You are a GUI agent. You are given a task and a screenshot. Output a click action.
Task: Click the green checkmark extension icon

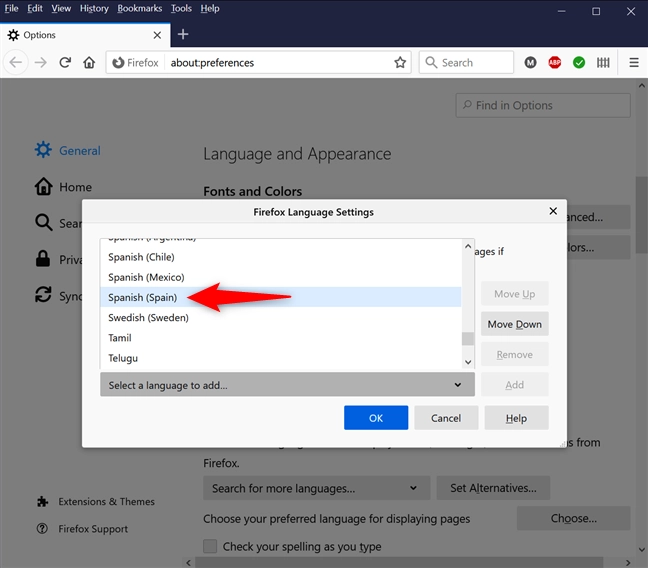tap(579, 62)
